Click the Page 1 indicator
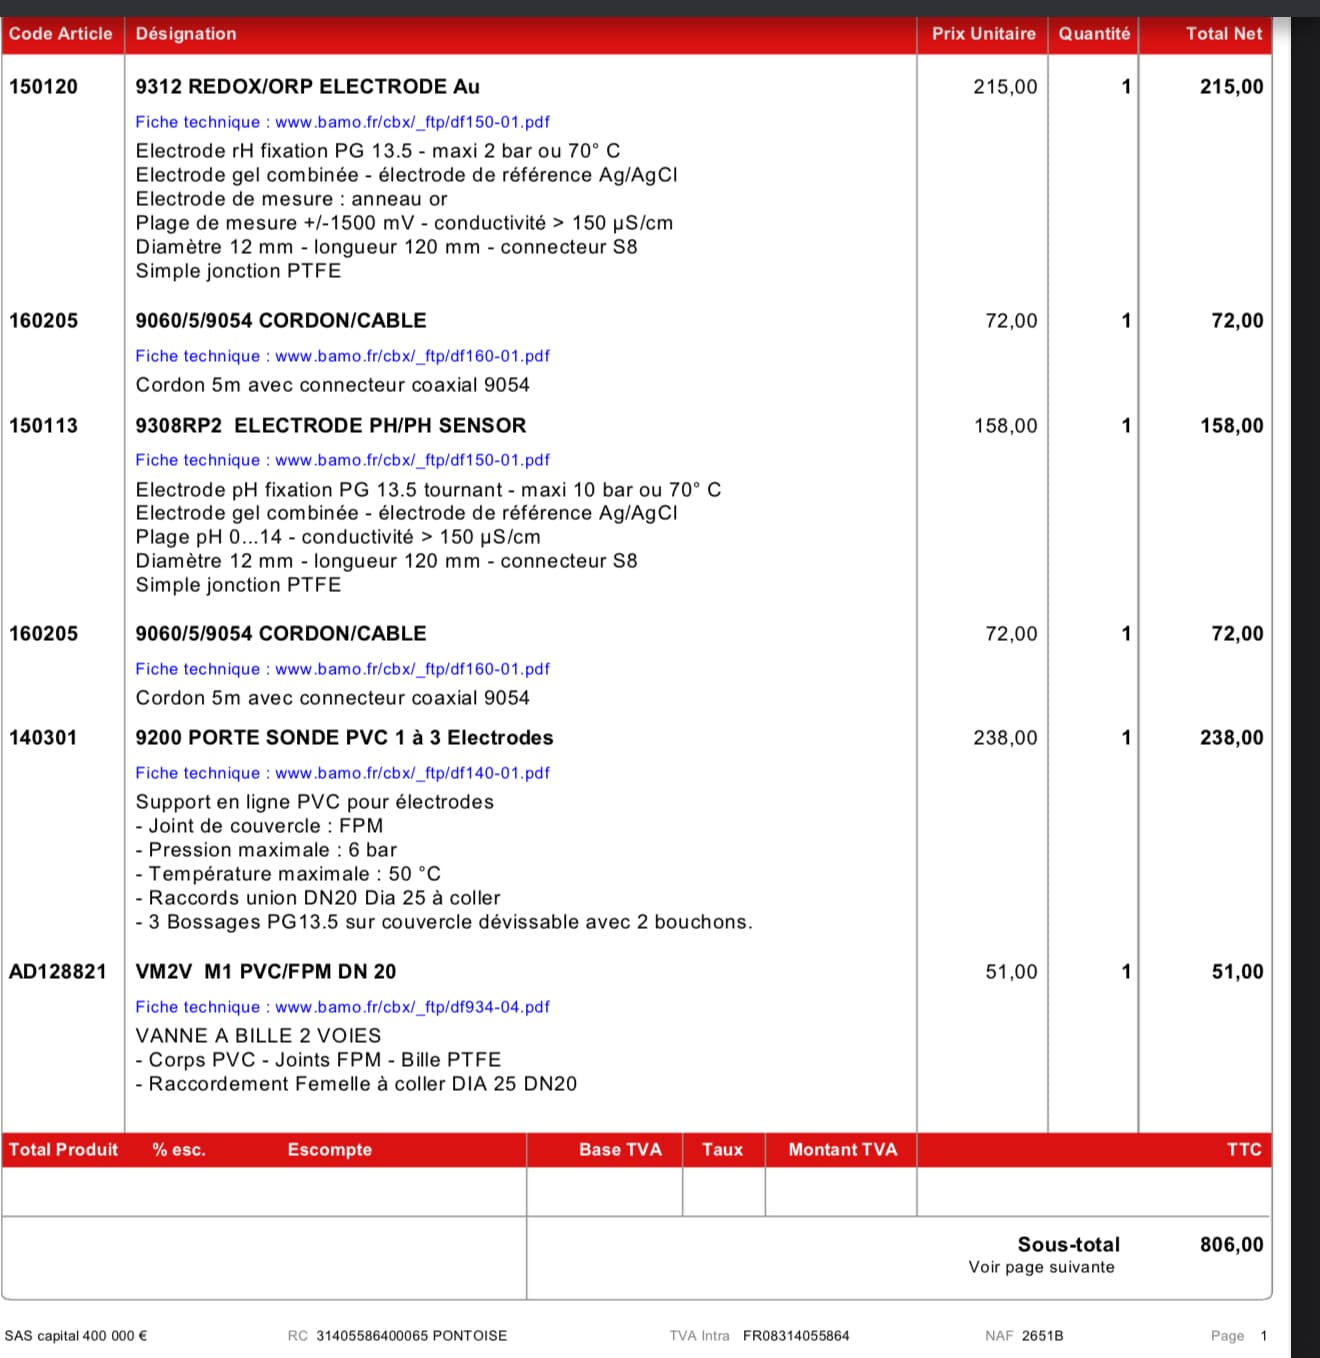 coord(1239,1336)
